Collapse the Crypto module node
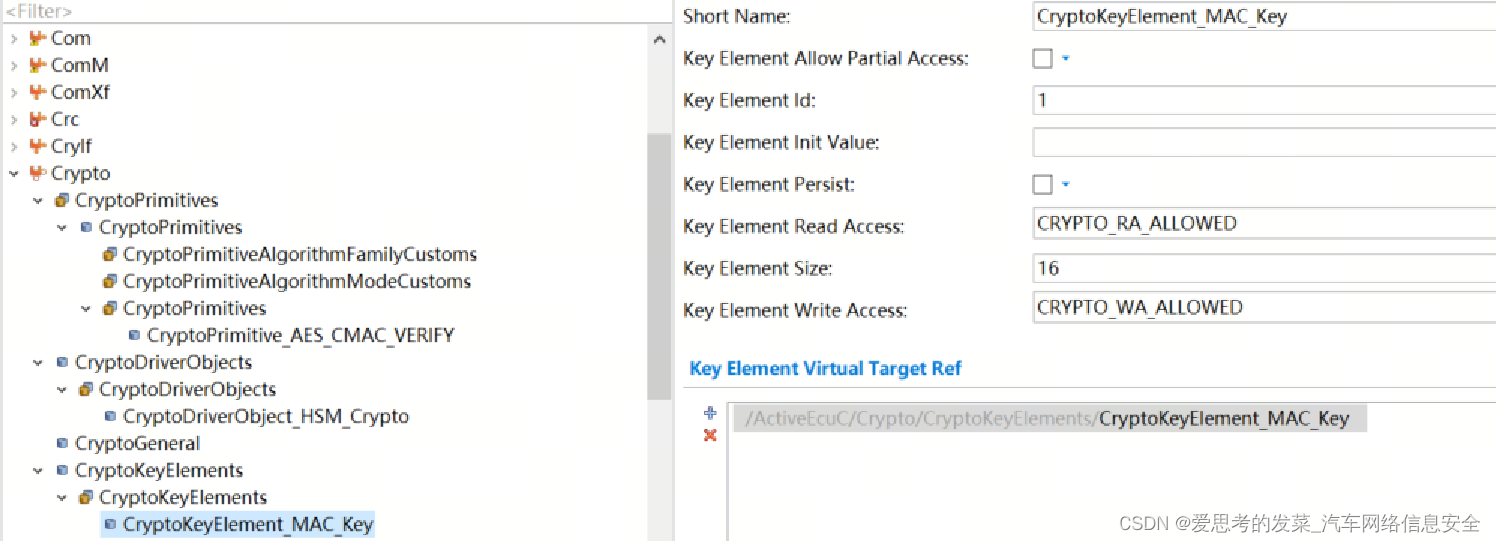 14,173
